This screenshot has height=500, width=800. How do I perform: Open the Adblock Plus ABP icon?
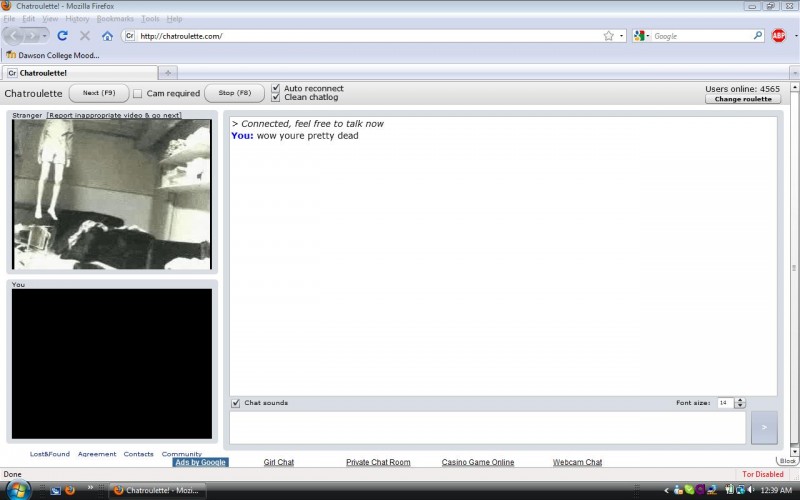(778, 36)
